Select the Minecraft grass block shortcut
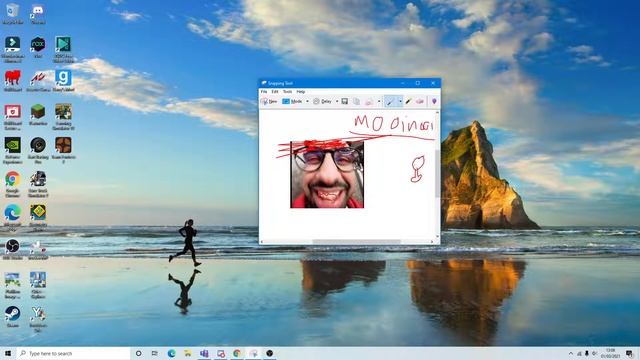Viewport: 640px width, 360px height. (38, 114)
